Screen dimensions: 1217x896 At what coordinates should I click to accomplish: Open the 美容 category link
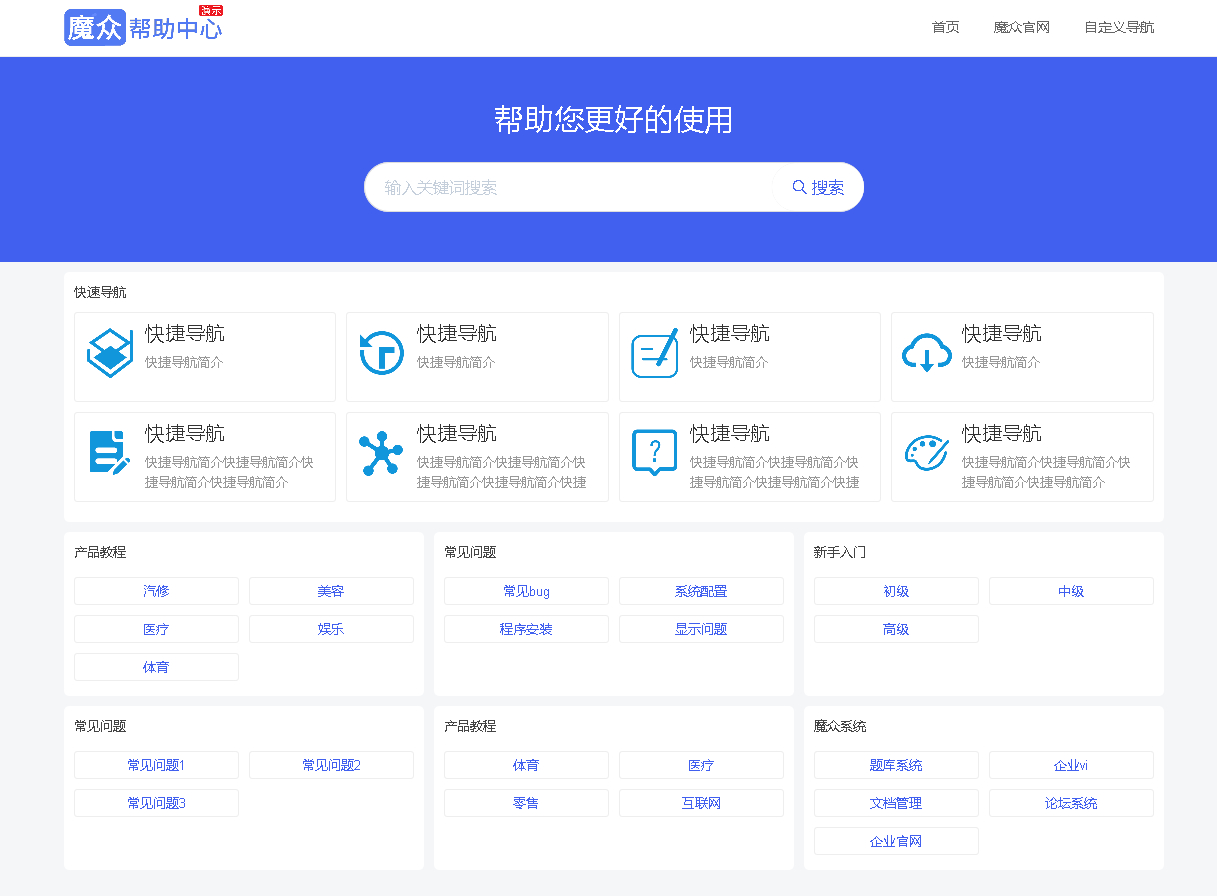click(331, 591)
